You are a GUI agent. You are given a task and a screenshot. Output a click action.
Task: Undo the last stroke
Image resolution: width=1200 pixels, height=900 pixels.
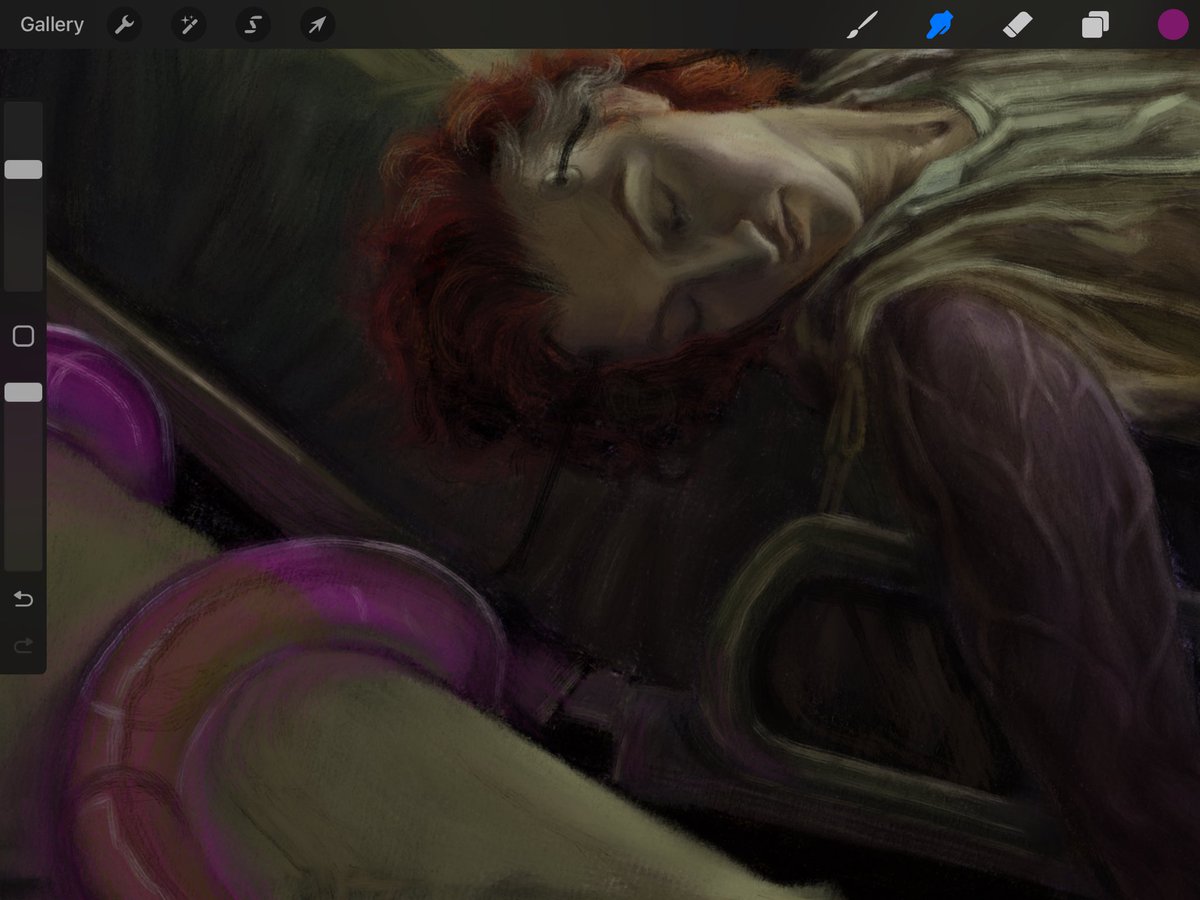tap(23, 599)
